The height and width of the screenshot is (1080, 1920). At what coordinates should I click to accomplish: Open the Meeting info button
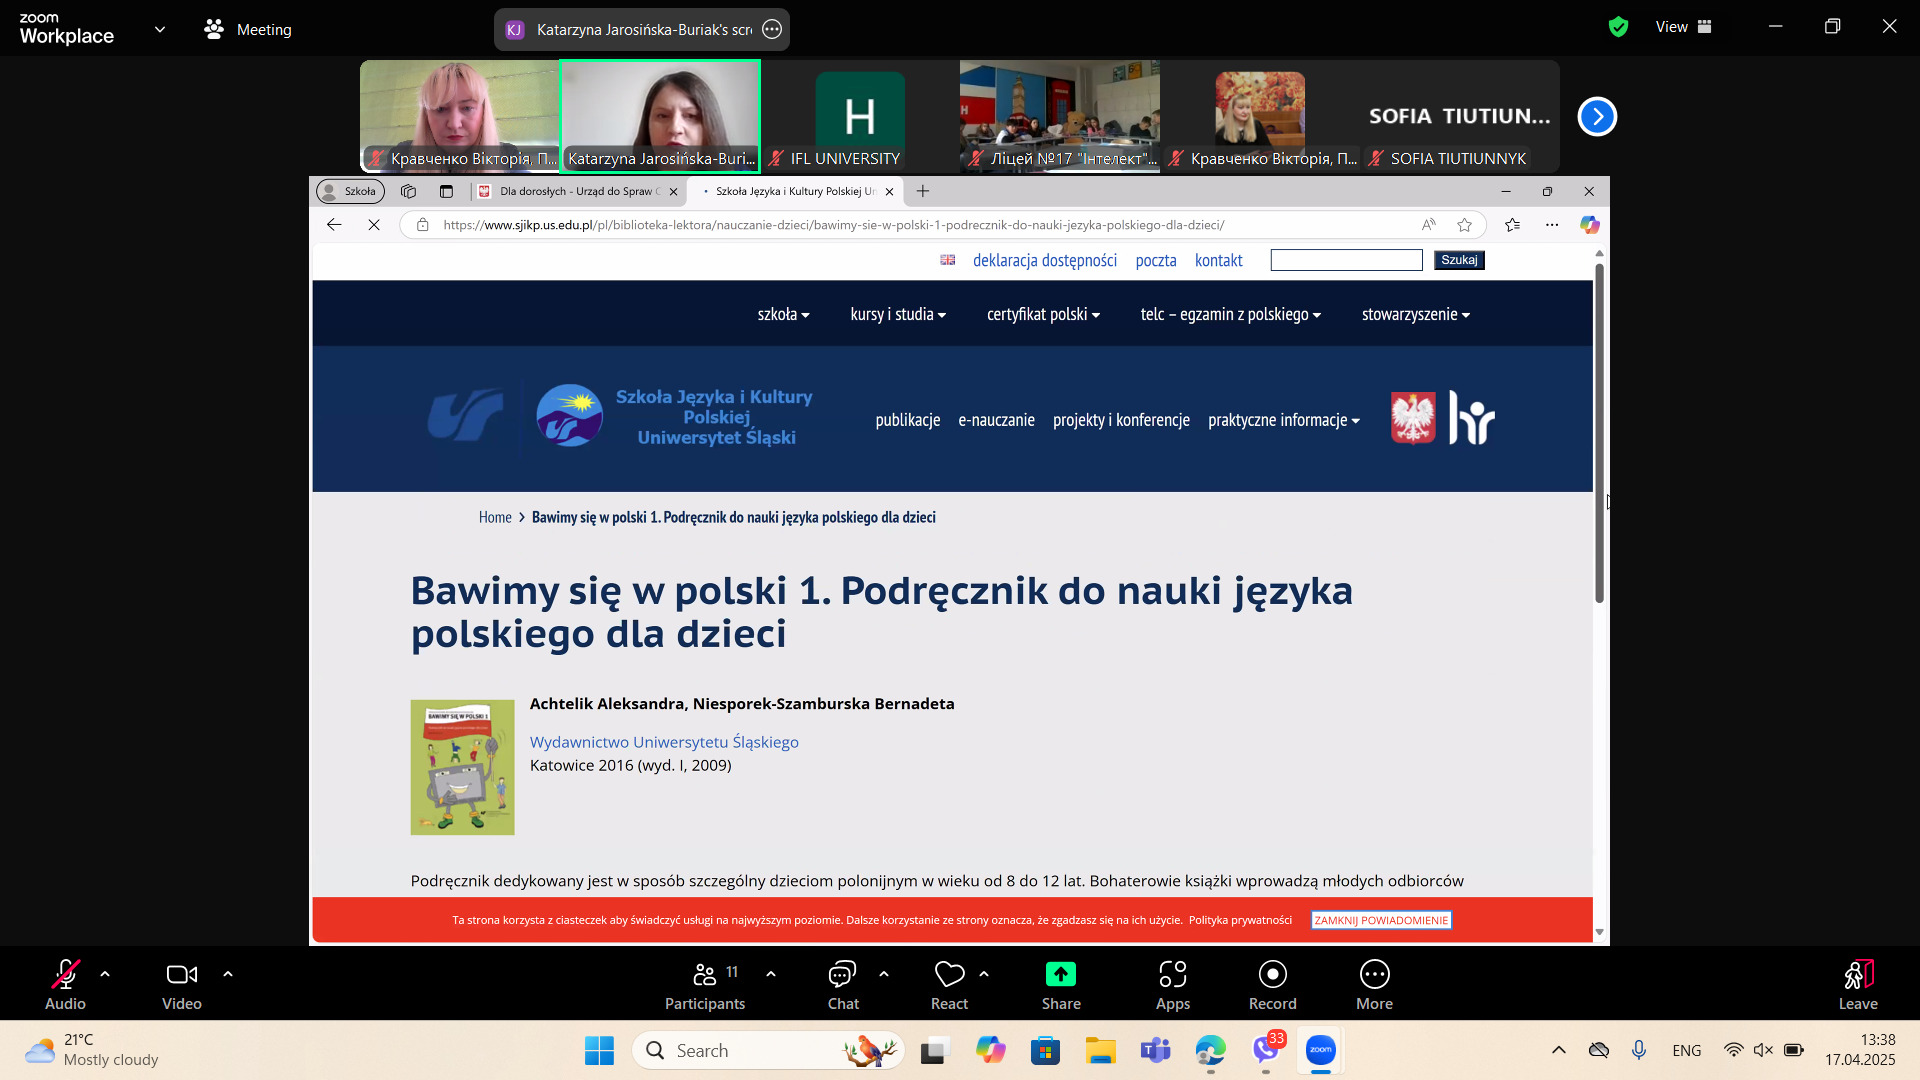[248, 29]
